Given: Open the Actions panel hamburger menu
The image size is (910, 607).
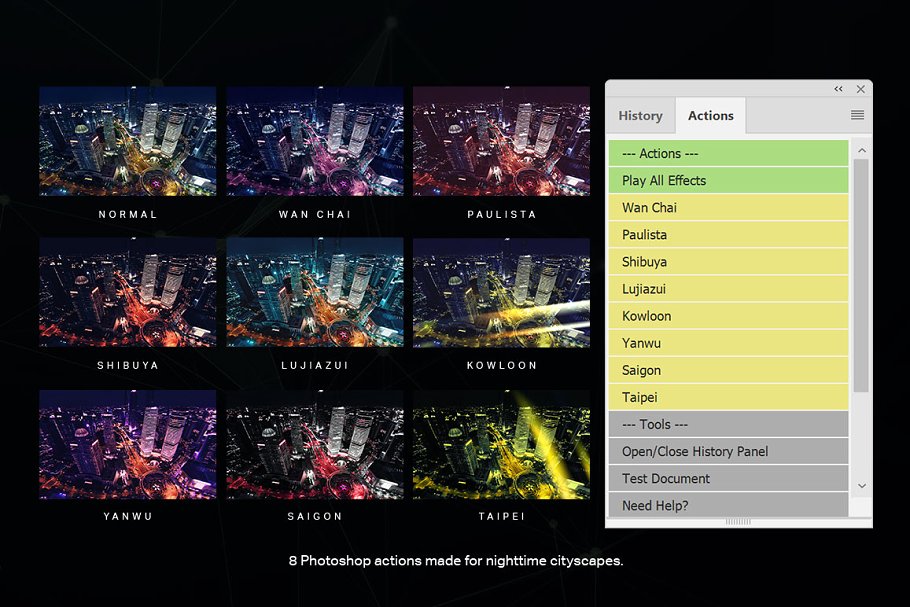Looking at the screenshot, I should tap(857, 115).
